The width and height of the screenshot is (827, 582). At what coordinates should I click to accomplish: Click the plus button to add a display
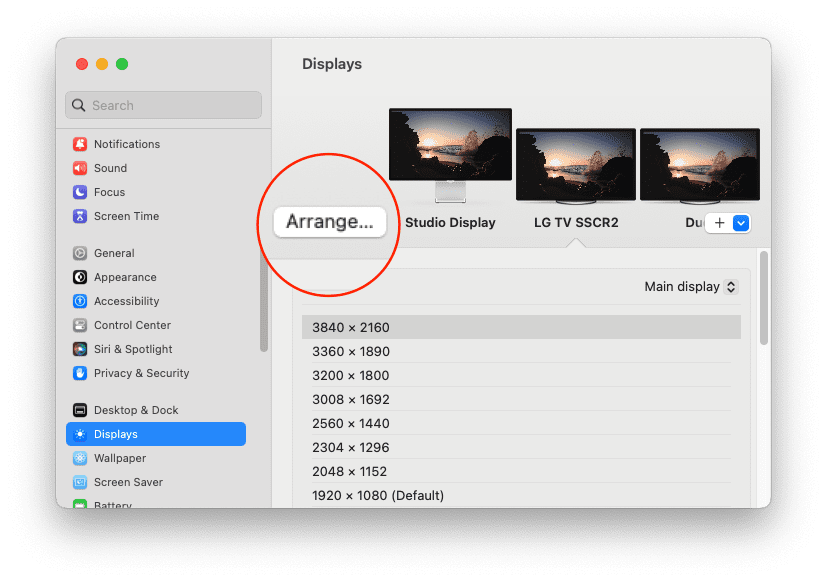tap(720, 223)
